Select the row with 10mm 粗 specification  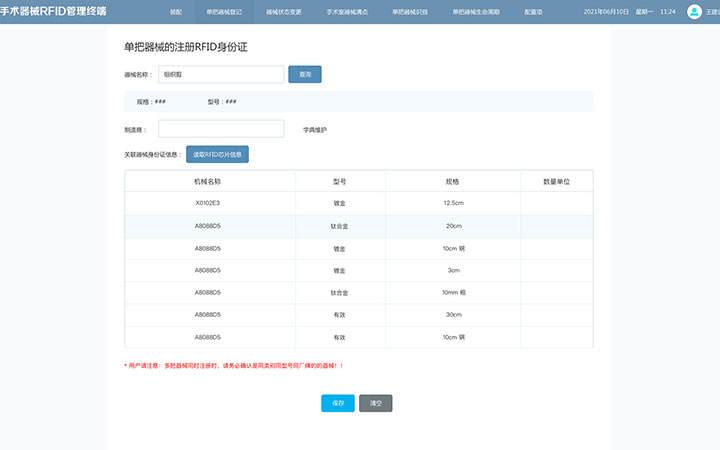point(358,293)
